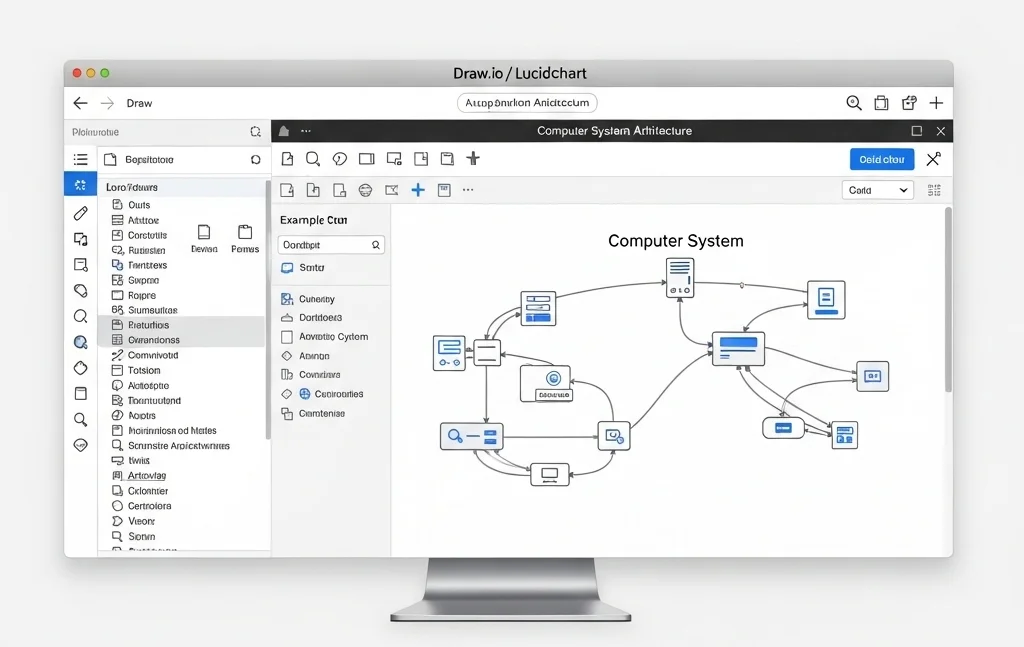
Task: Select the blue globe search sidebar icon
Action: point(80,342)
